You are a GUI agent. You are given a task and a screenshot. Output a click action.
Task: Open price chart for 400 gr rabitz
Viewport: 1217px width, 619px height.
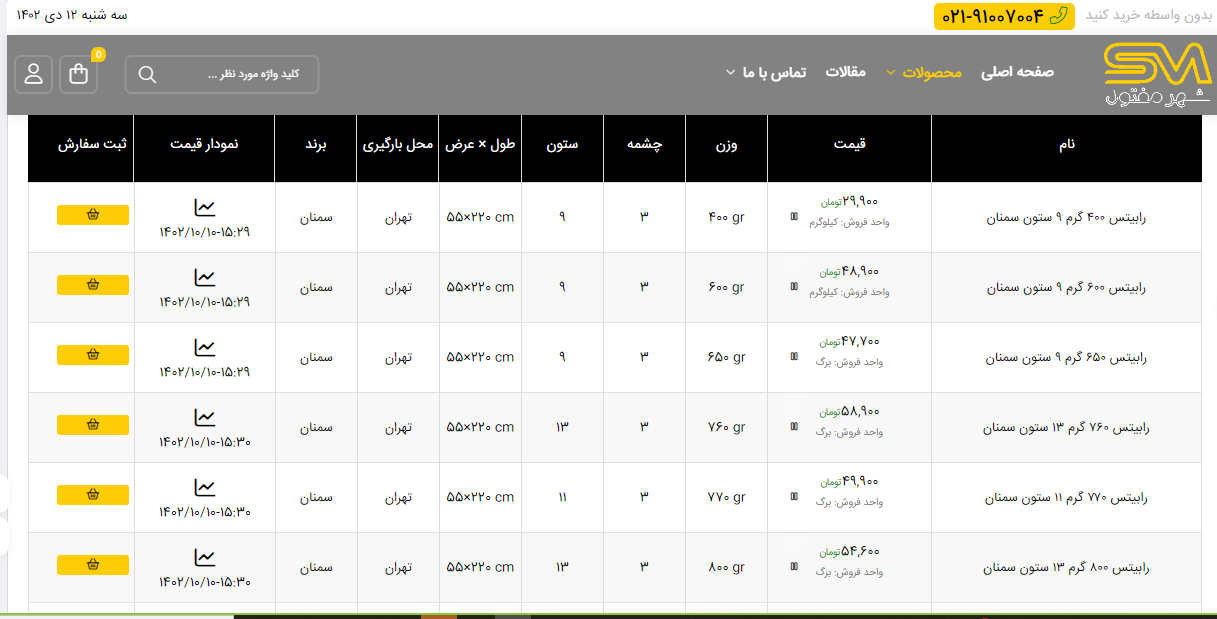click(x=204, y=208)
